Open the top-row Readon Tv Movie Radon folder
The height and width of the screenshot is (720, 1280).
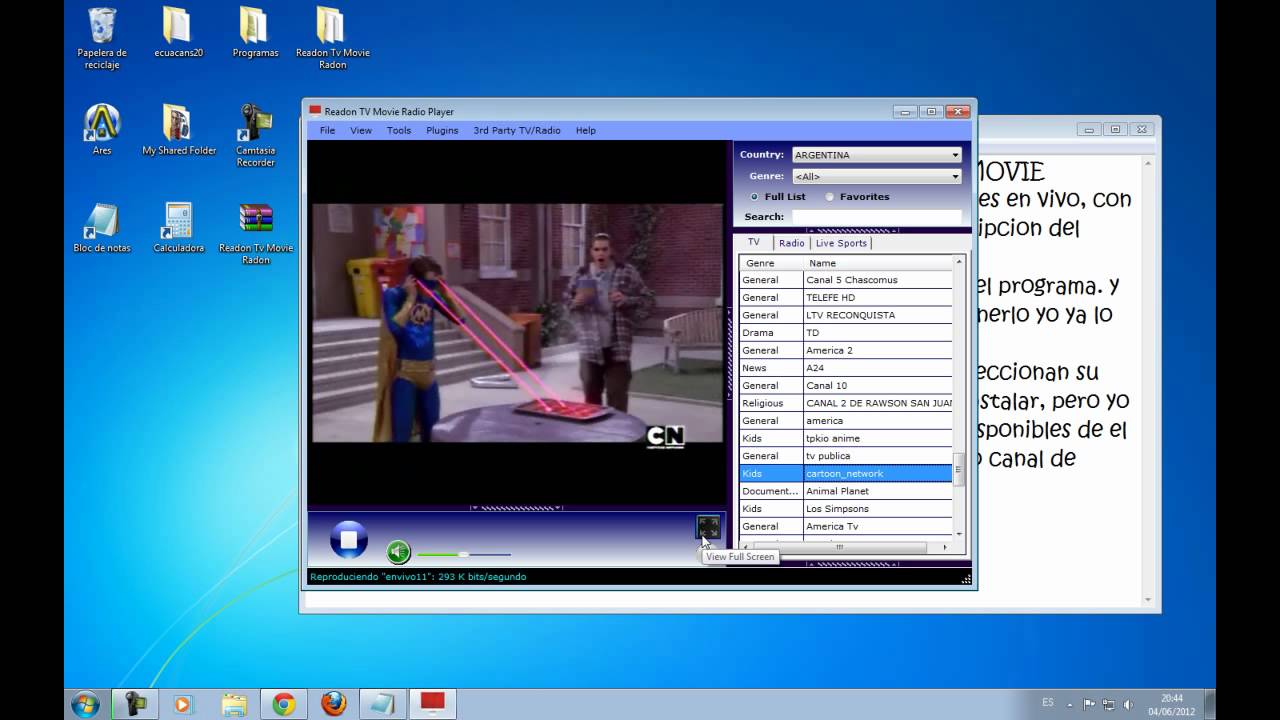click(333, 39)
